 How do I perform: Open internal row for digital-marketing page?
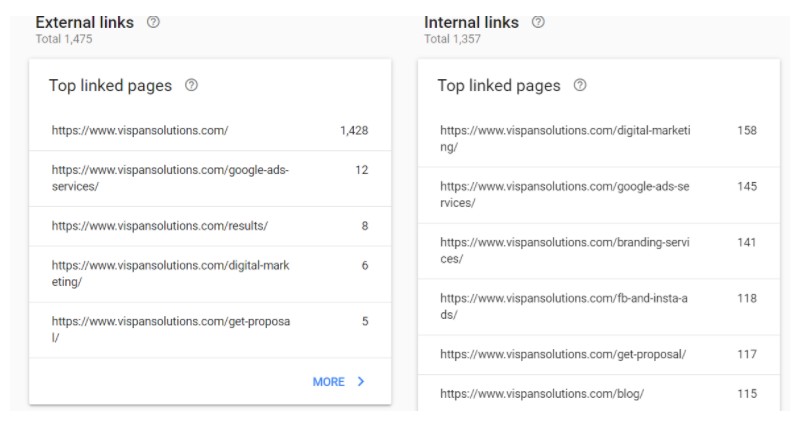tap(599, 139)
